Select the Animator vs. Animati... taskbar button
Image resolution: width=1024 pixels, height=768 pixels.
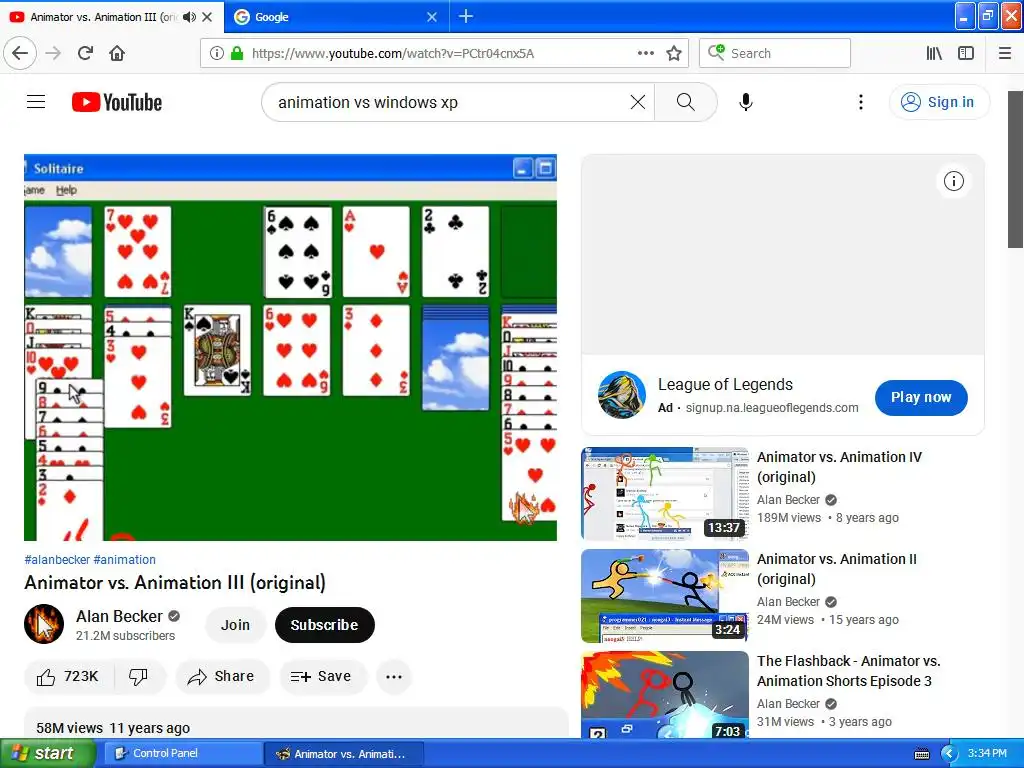point(344,753)
